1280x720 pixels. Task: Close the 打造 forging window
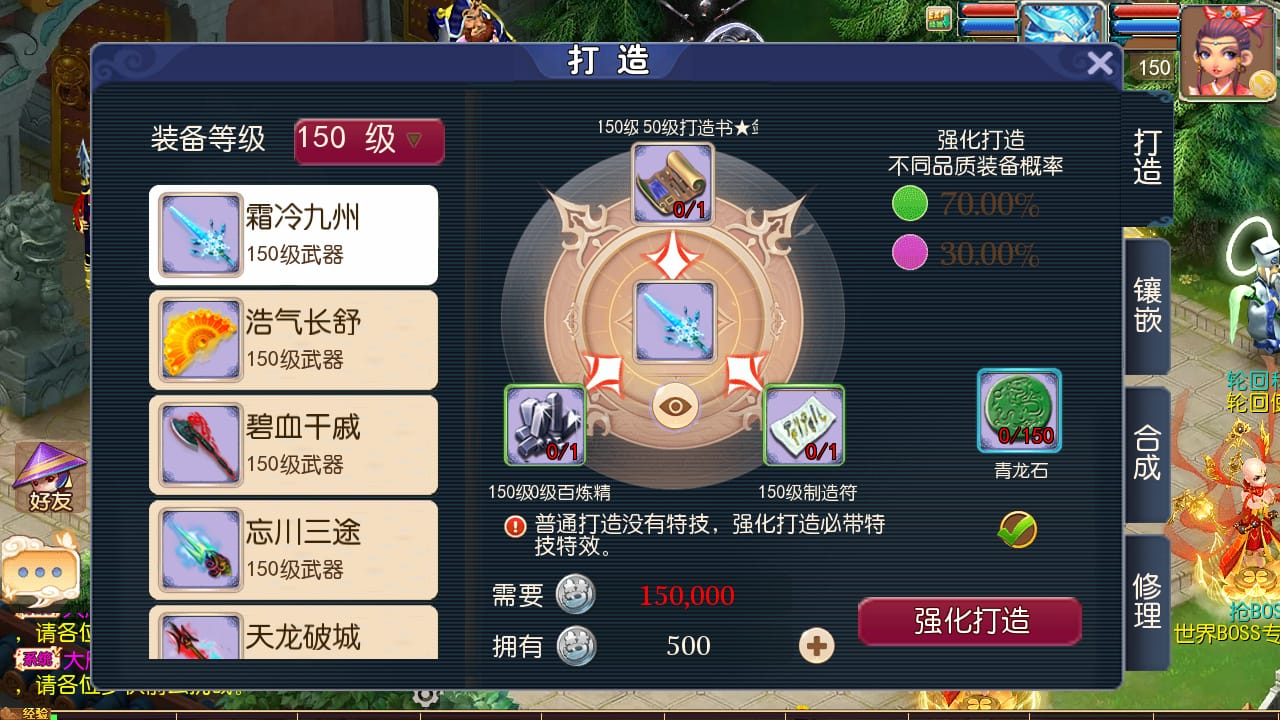pyautogui.click(x=1099, y=64)
